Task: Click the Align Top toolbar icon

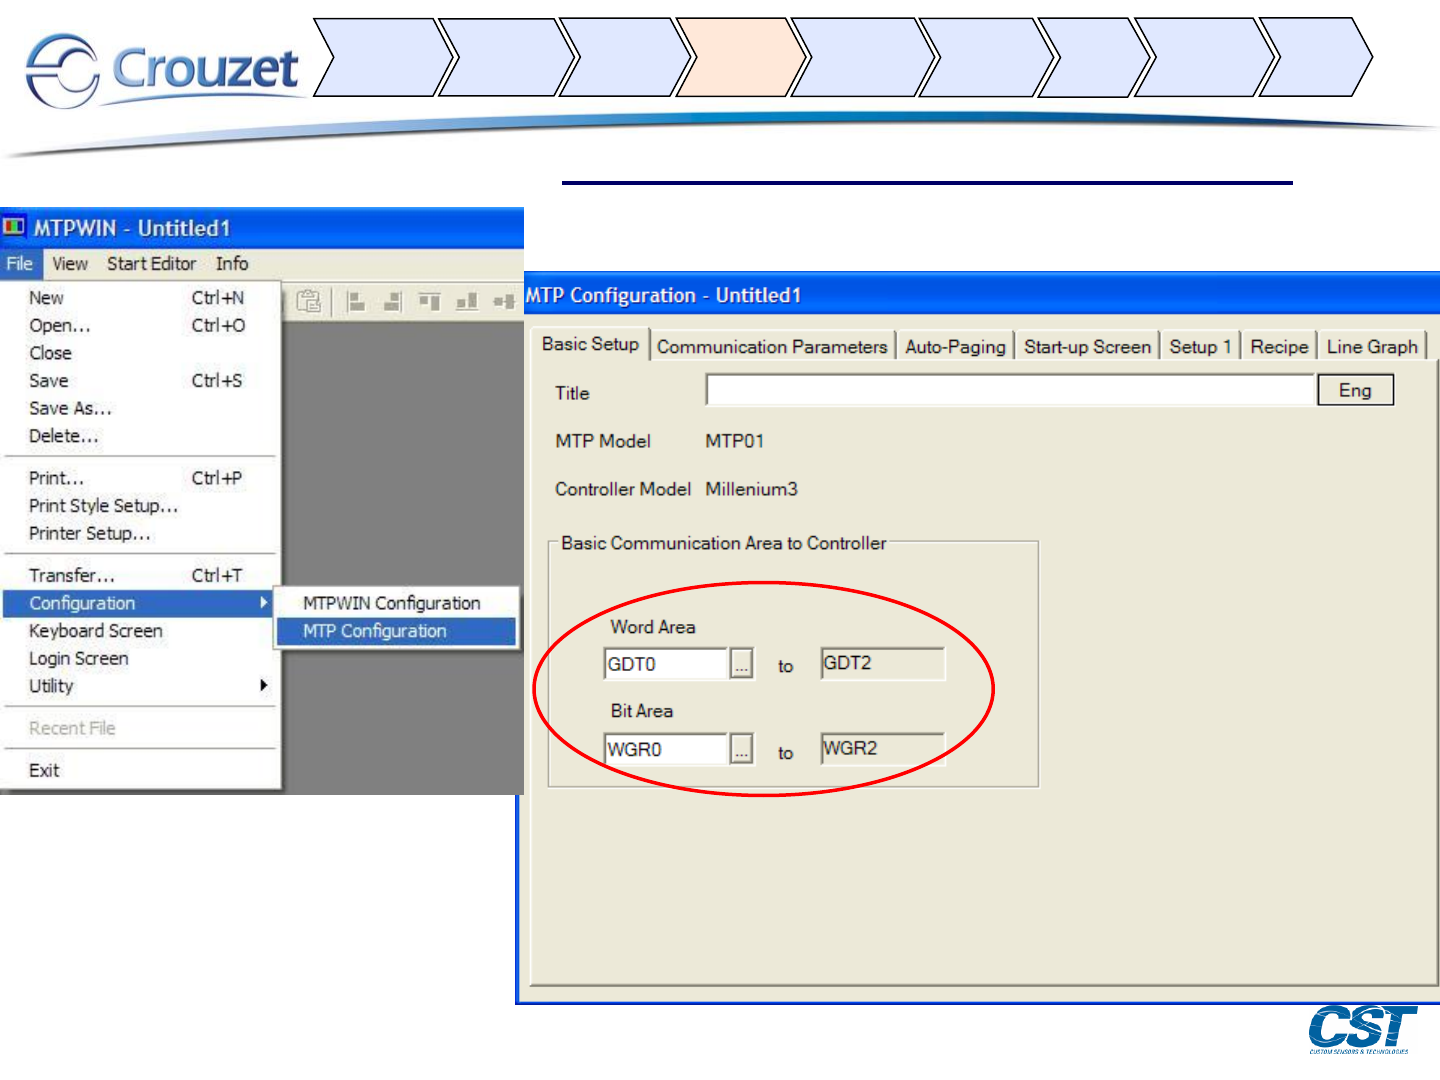Action: pyautogui.click(x=429, y=301)
